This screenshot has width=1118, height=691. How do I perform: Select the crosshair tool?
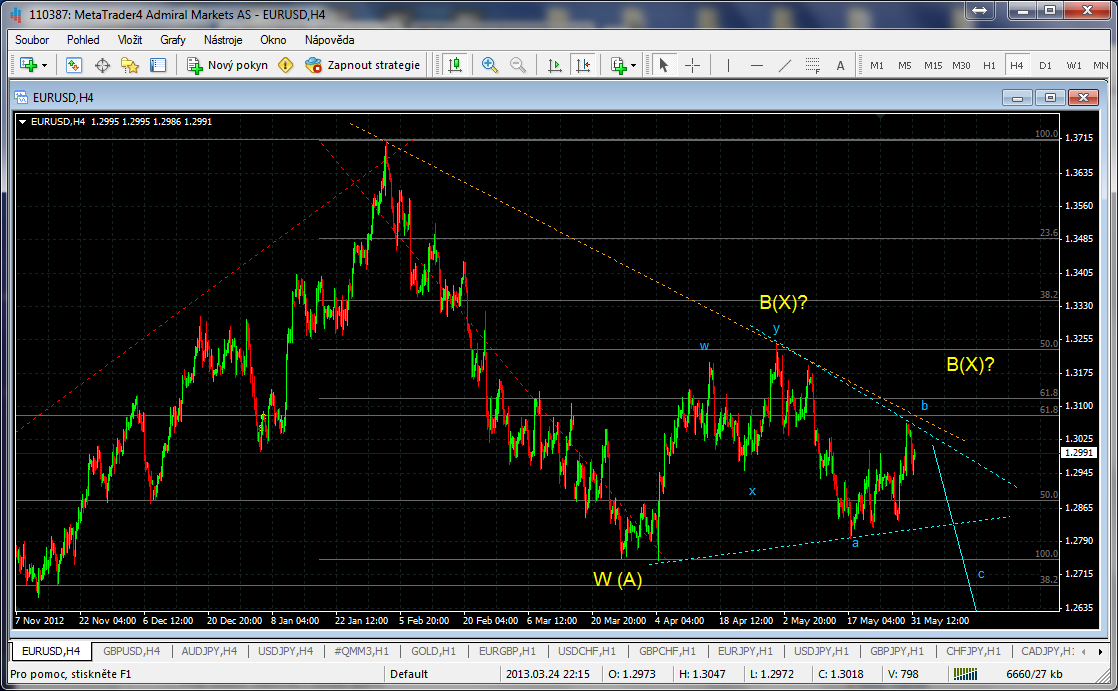point(692,65)
